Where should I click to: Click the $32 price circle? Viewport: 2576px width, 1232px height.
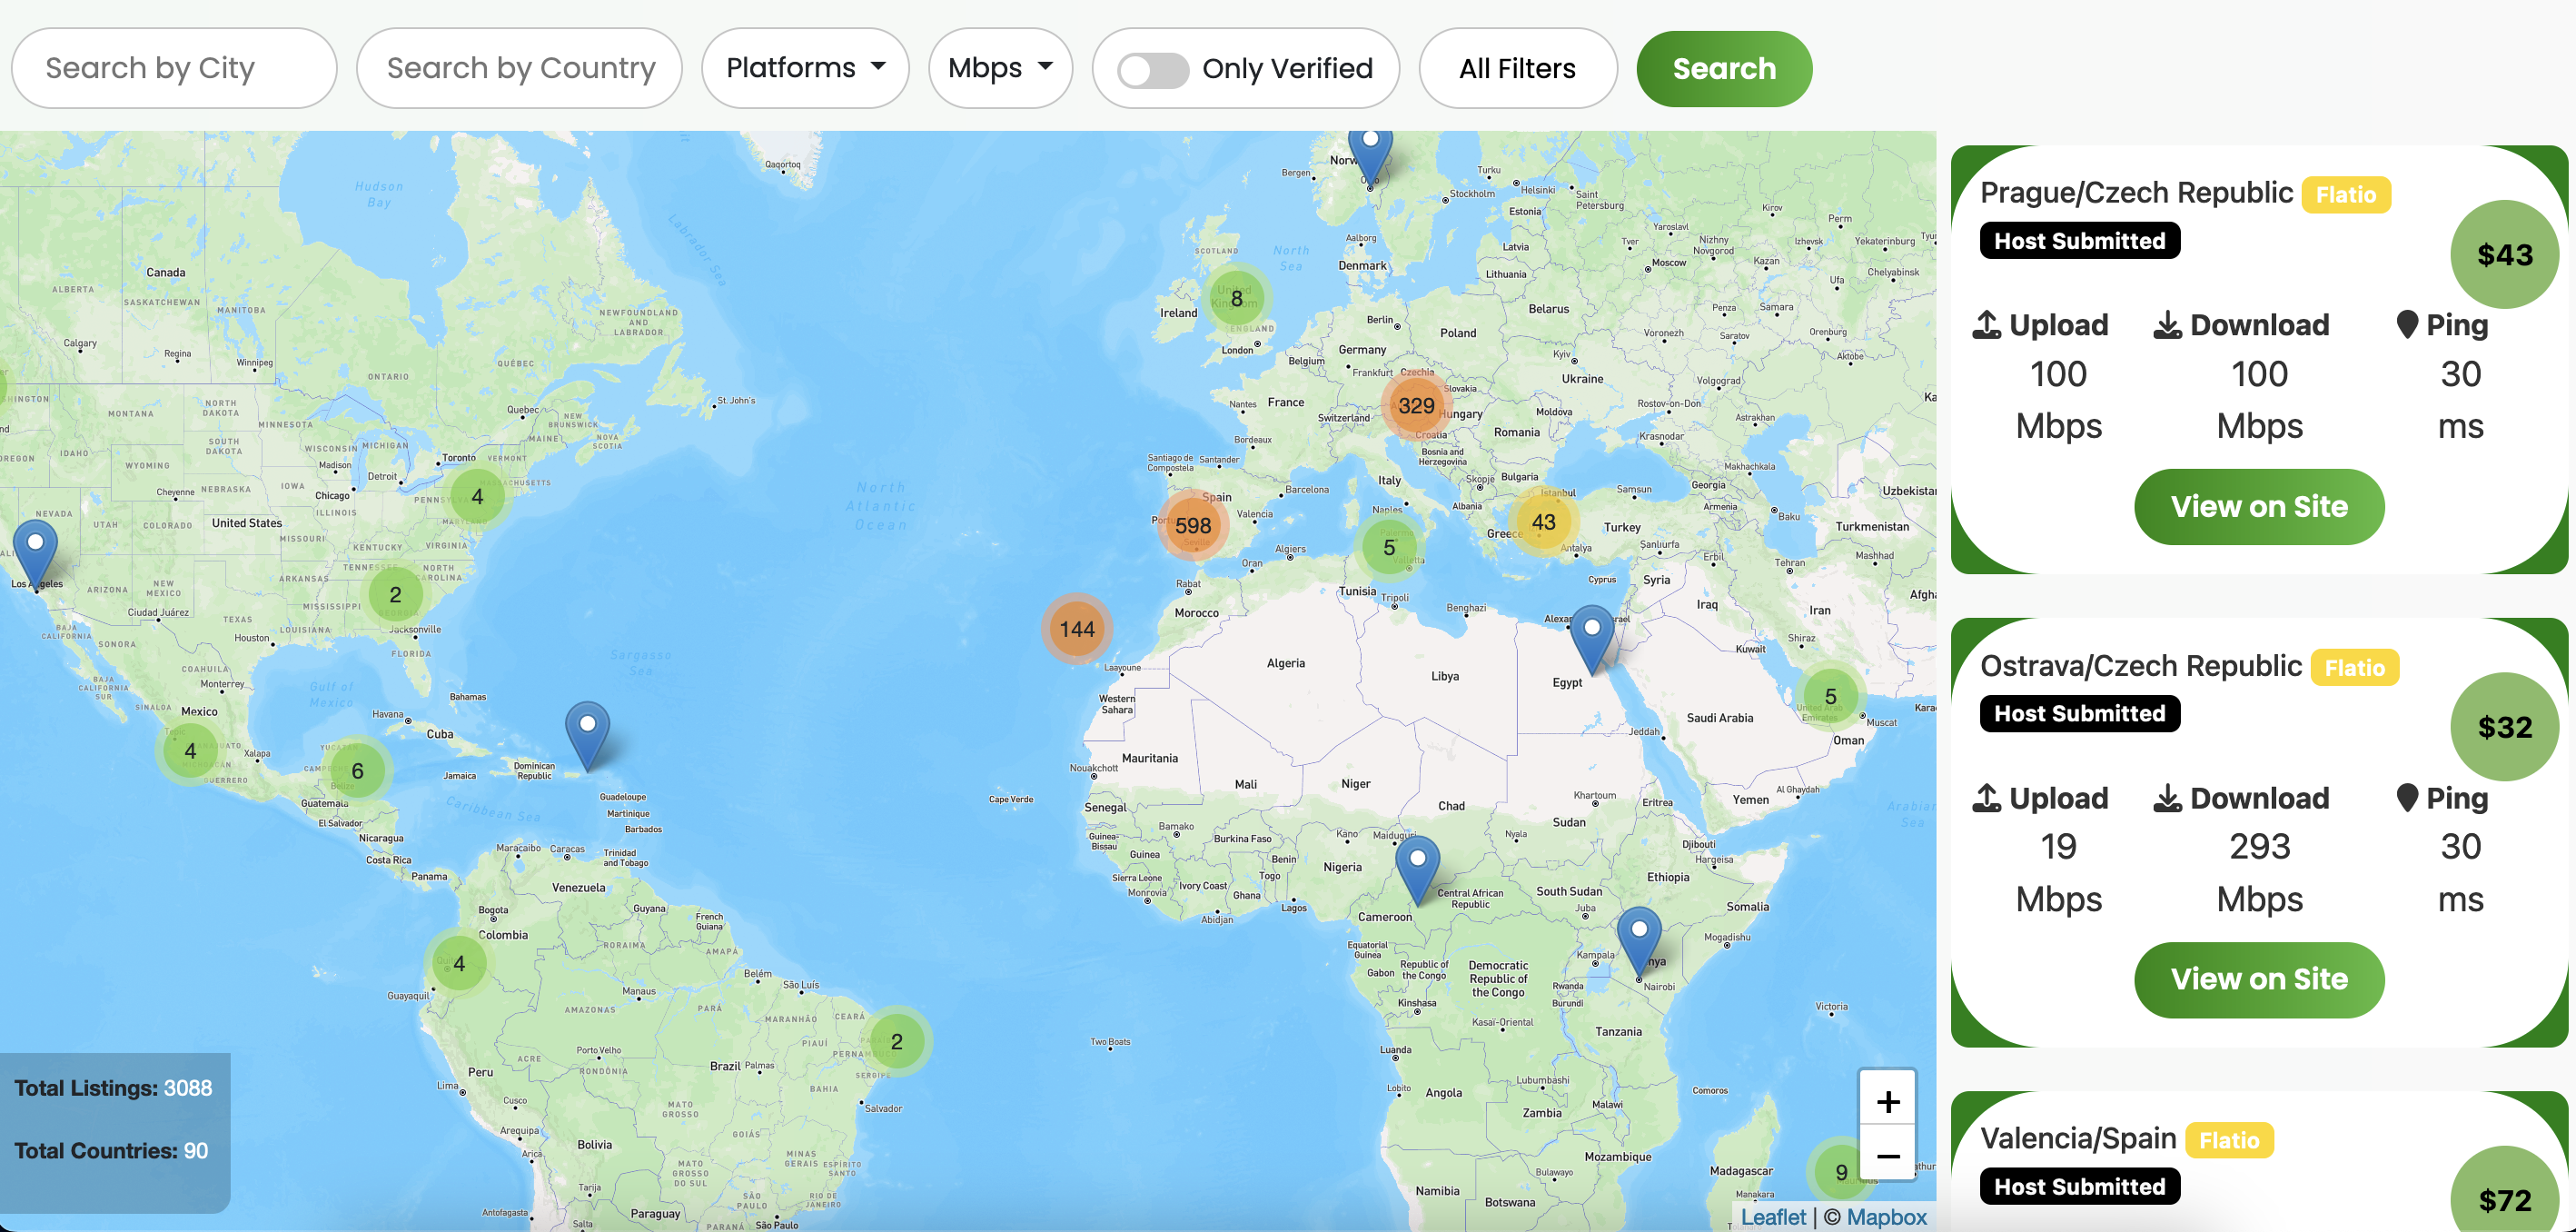pos(2504,727)
